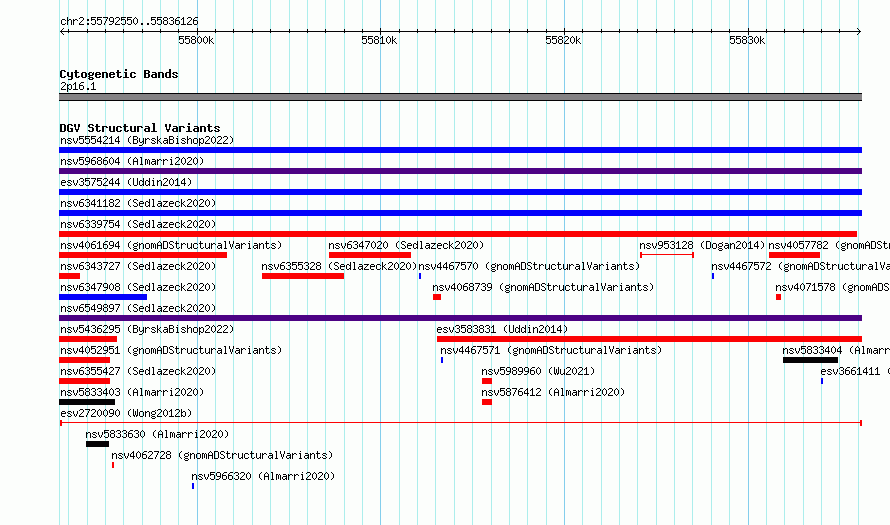
Task: Open the nsv953128 (Dogan2014) label
Action: 702,245
